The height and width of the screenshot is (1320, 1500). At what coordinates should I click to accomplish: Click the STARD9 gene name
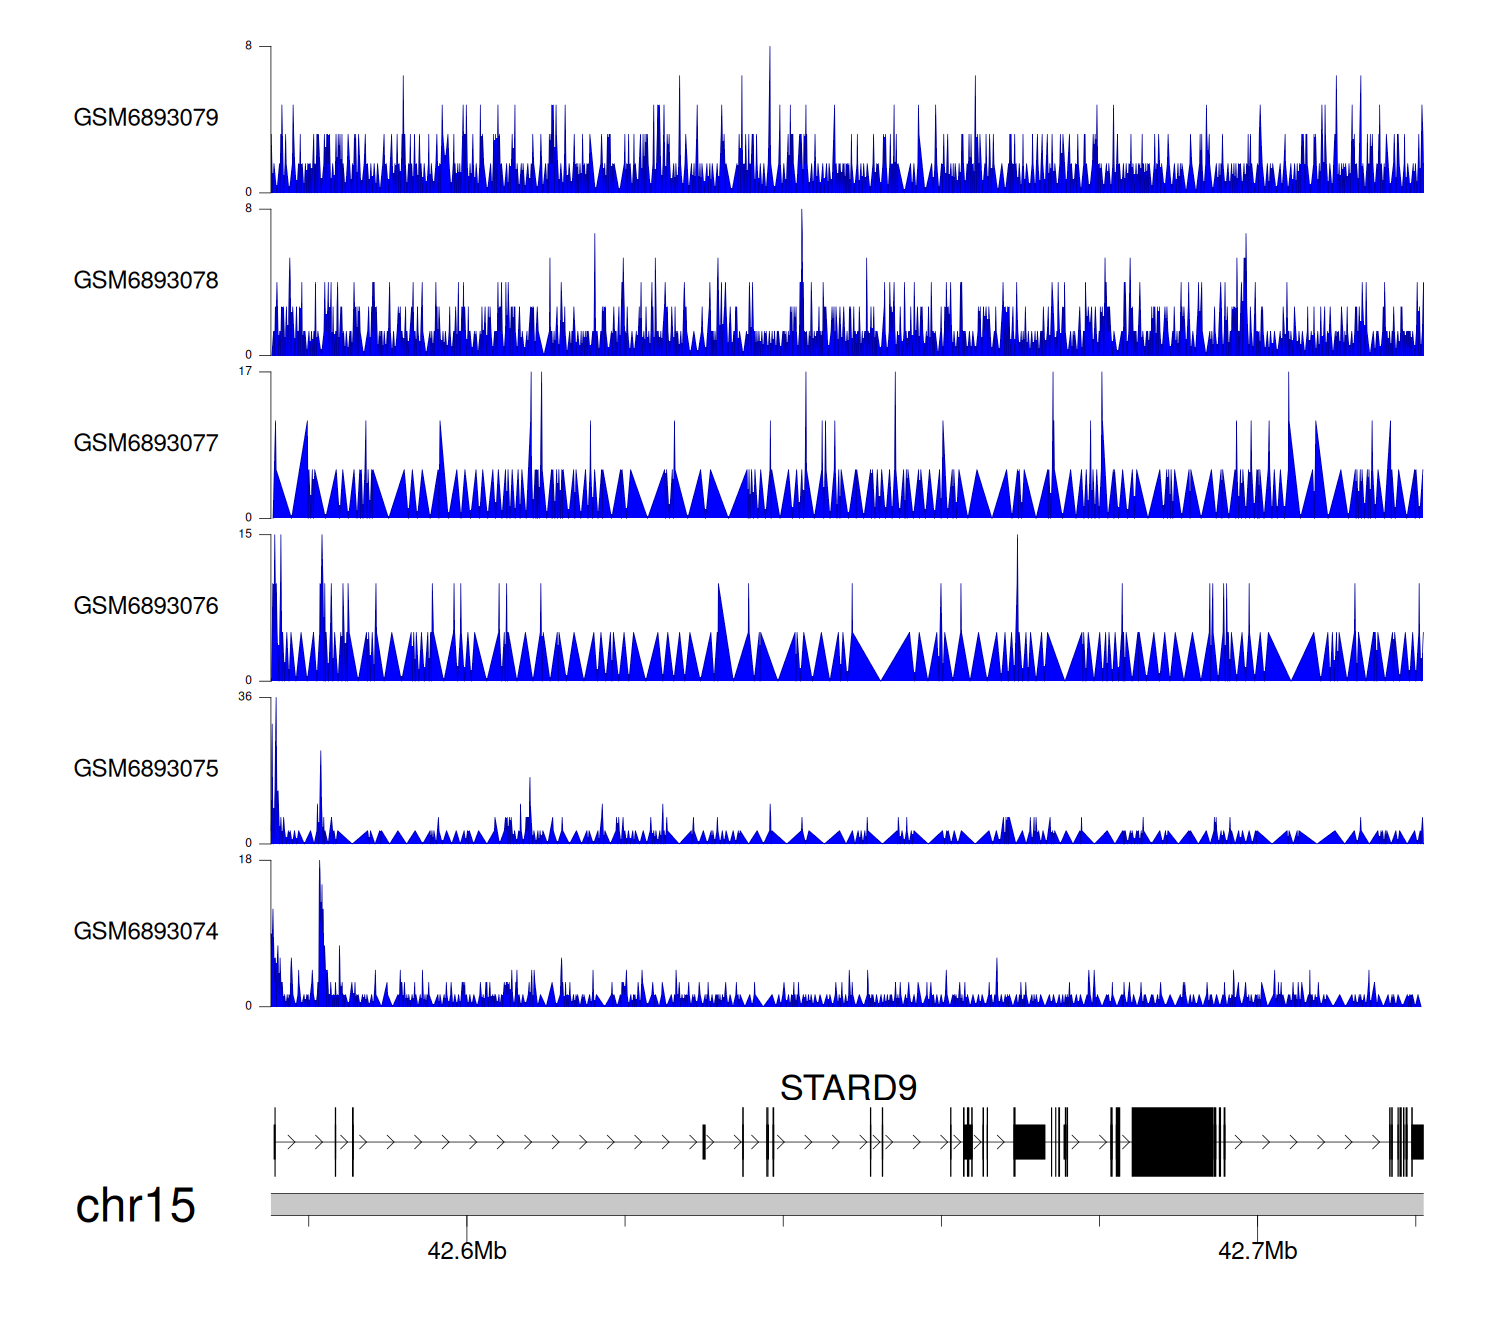(x=848, y=1088)
